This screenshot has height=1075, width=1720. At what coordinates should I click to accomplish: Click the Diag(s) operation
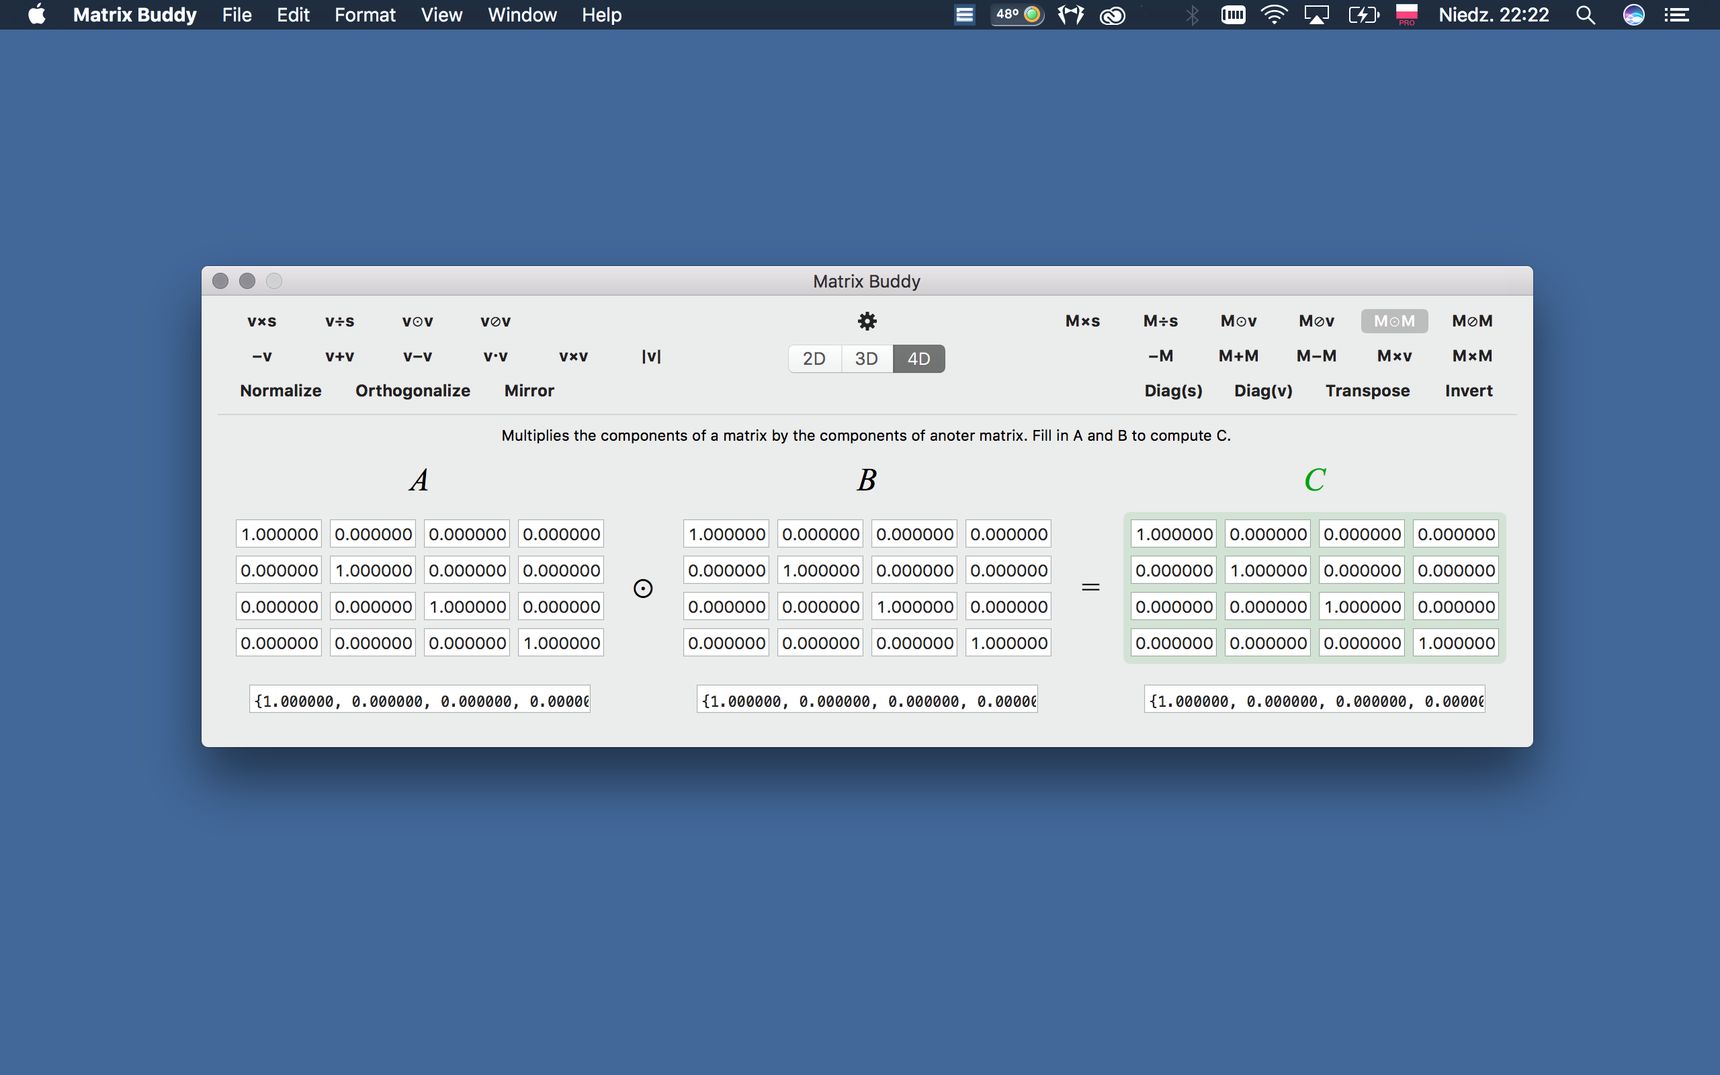pos(1174,391)
